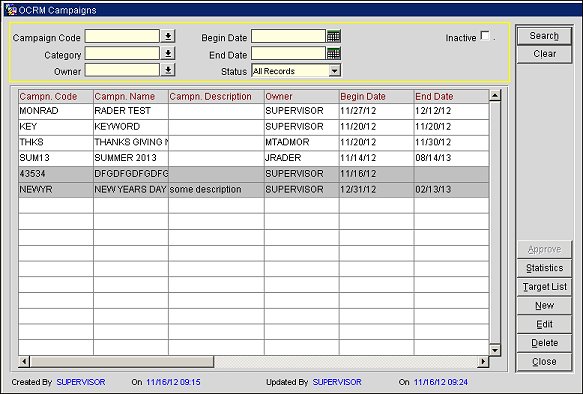Click the vertical scrollbar up arrow
The height and width of the screenshot is (394, 583).
click(495, 96)
